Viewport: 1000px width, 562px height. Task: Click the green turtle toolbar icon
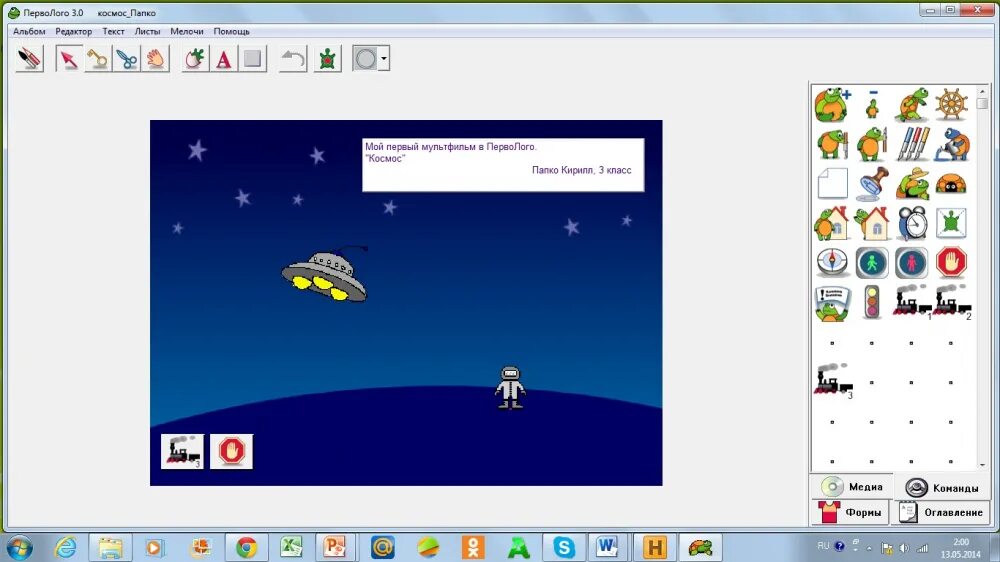pyautogui.click(x=327, y=59)
